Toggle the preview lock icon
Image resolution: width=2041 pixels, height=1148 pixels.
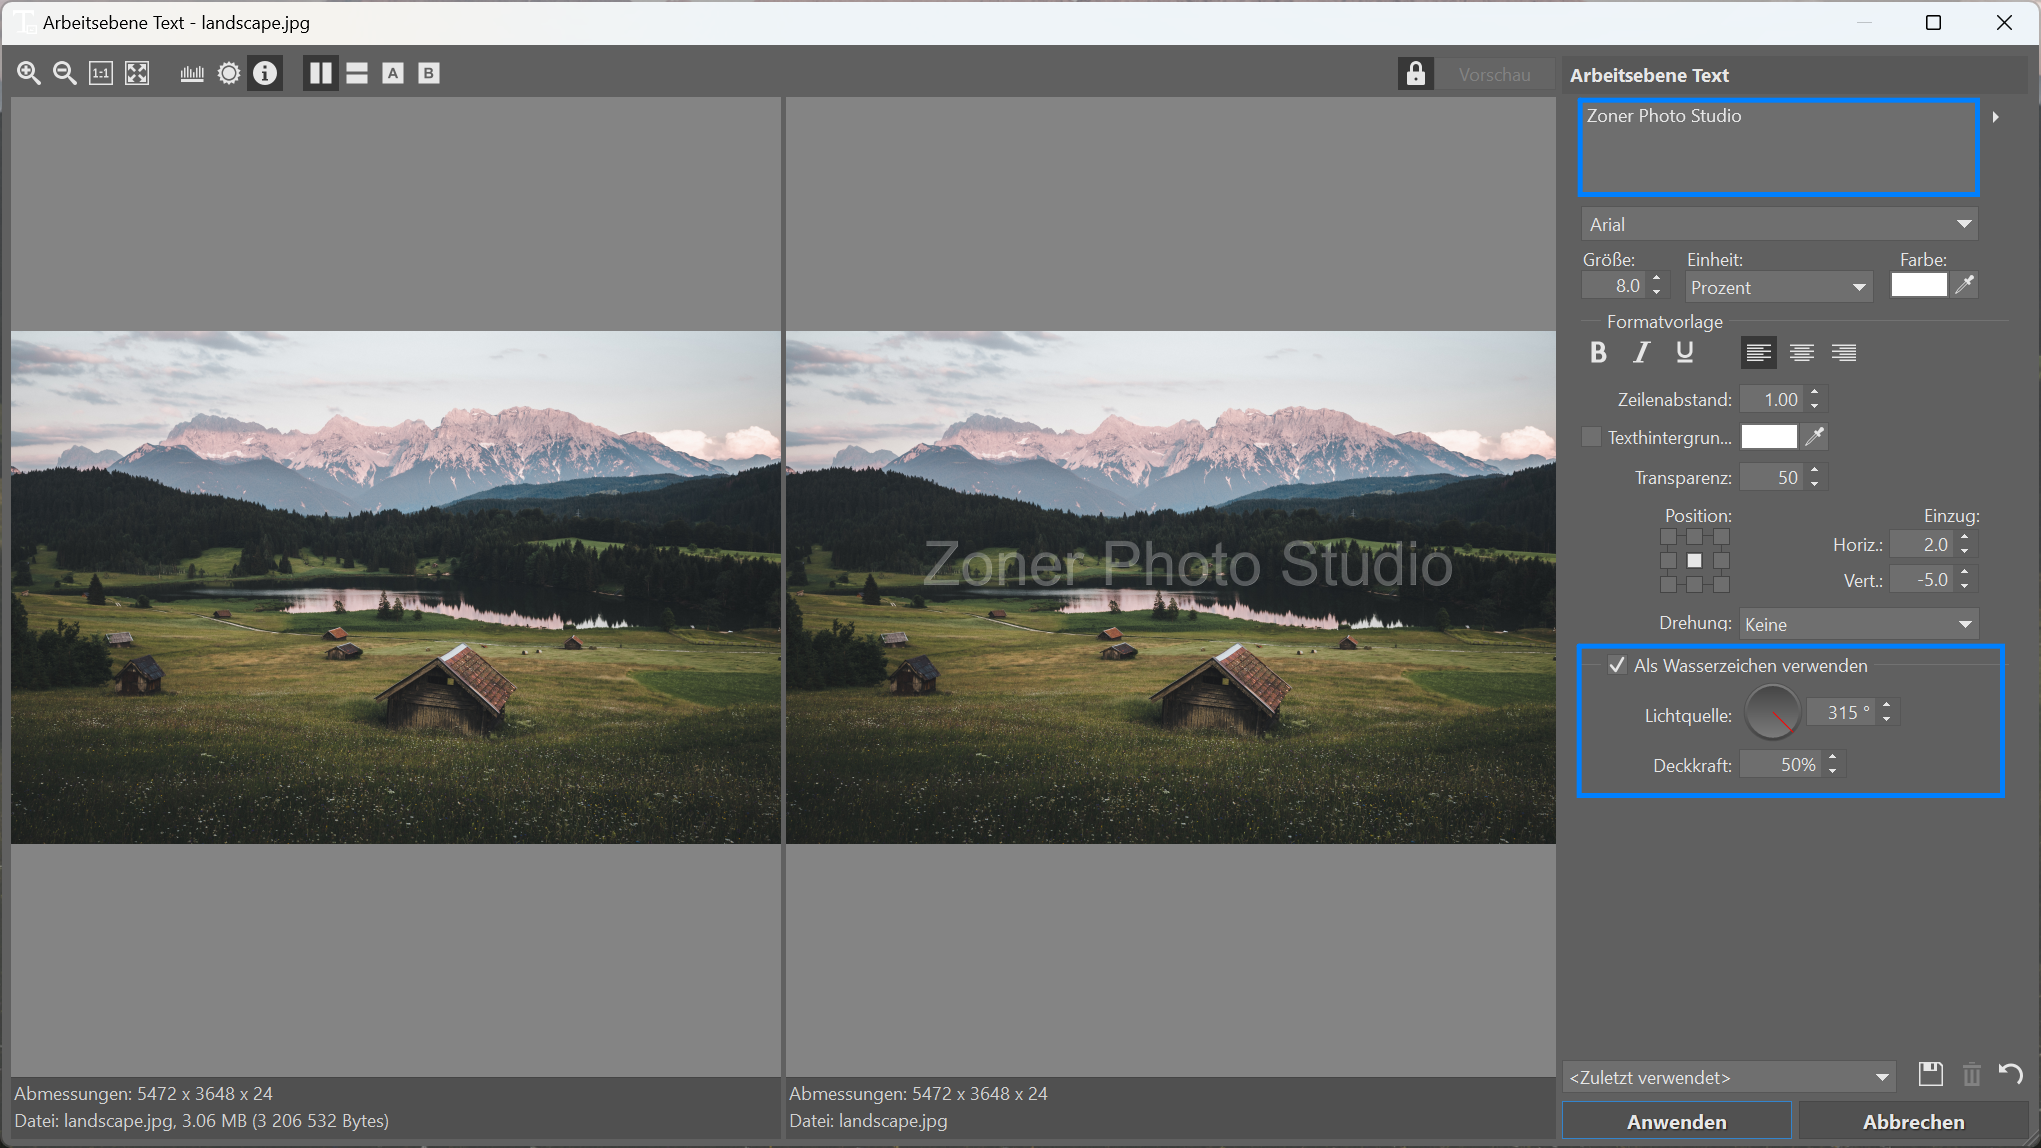[x=1415, y=74]
